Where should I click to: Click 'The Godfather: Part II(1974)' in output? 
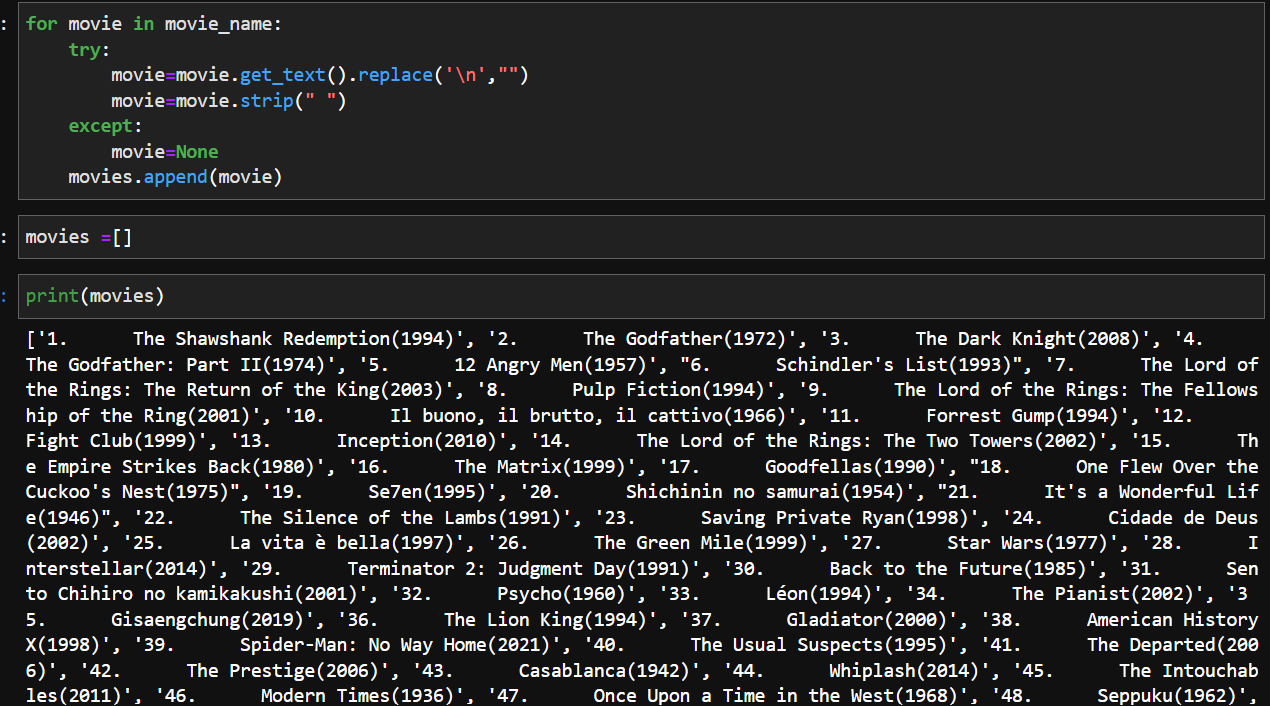pyautogui.click(x=175, y=365)
